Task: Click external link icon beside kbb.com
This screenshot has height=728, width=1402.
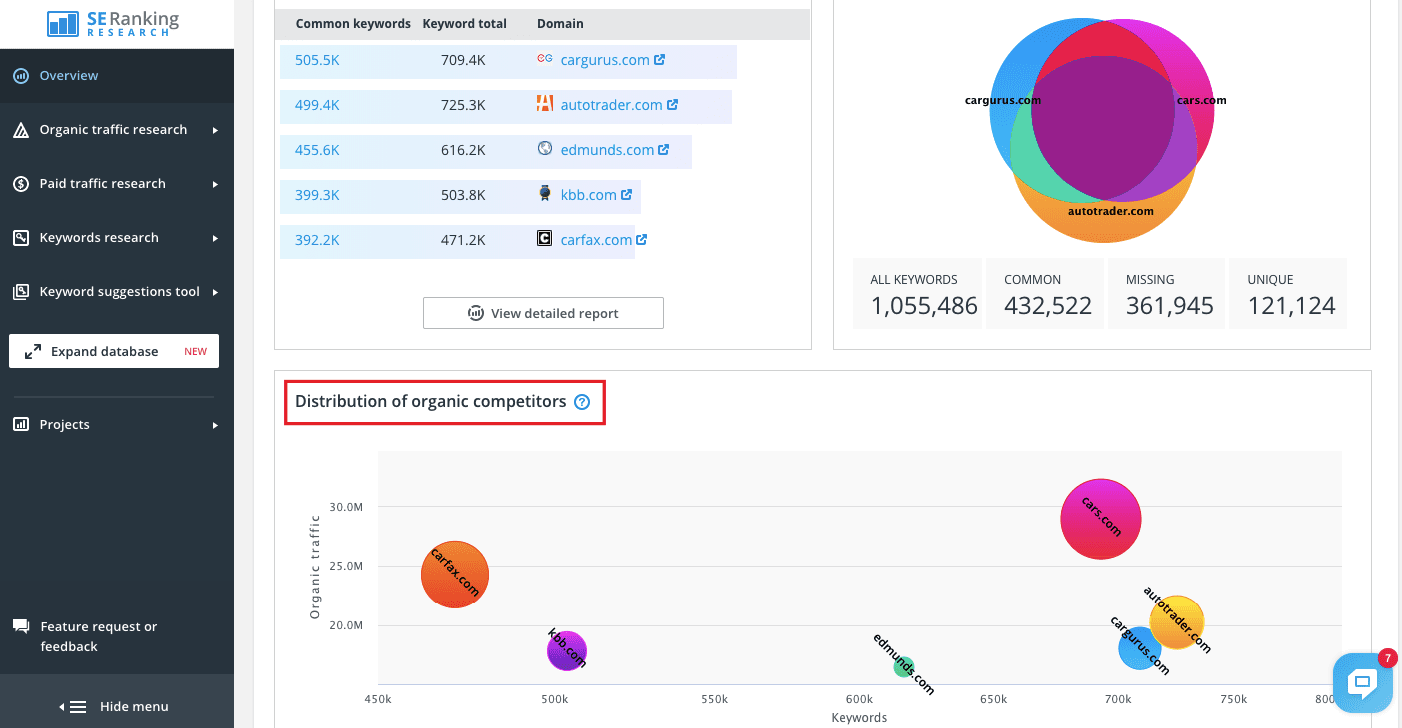Action: tap(626, 195)
